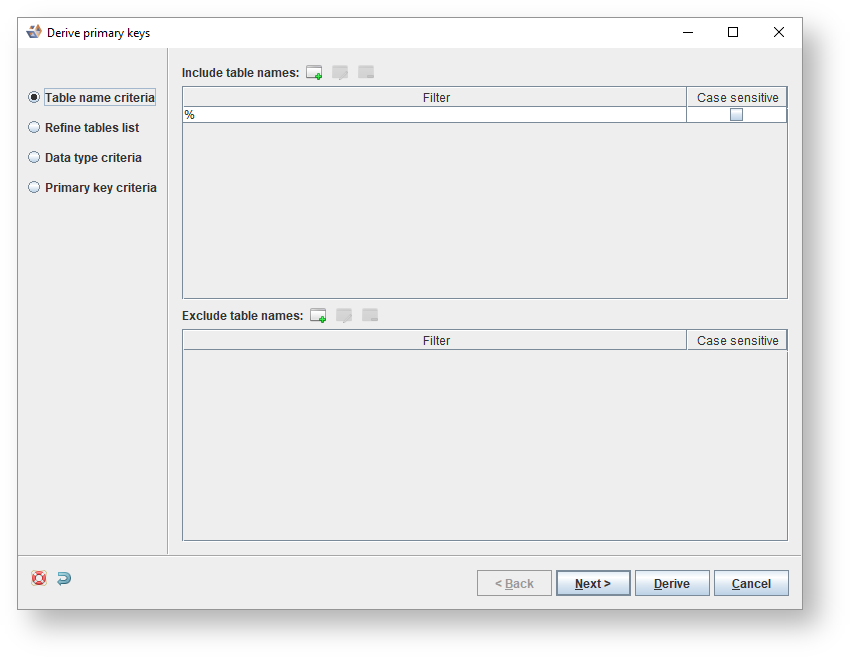Image resolution: width=851 pixels, height=658 pixels.
Task: Go to the next wizard step
Action: click(x=593, y=583)
